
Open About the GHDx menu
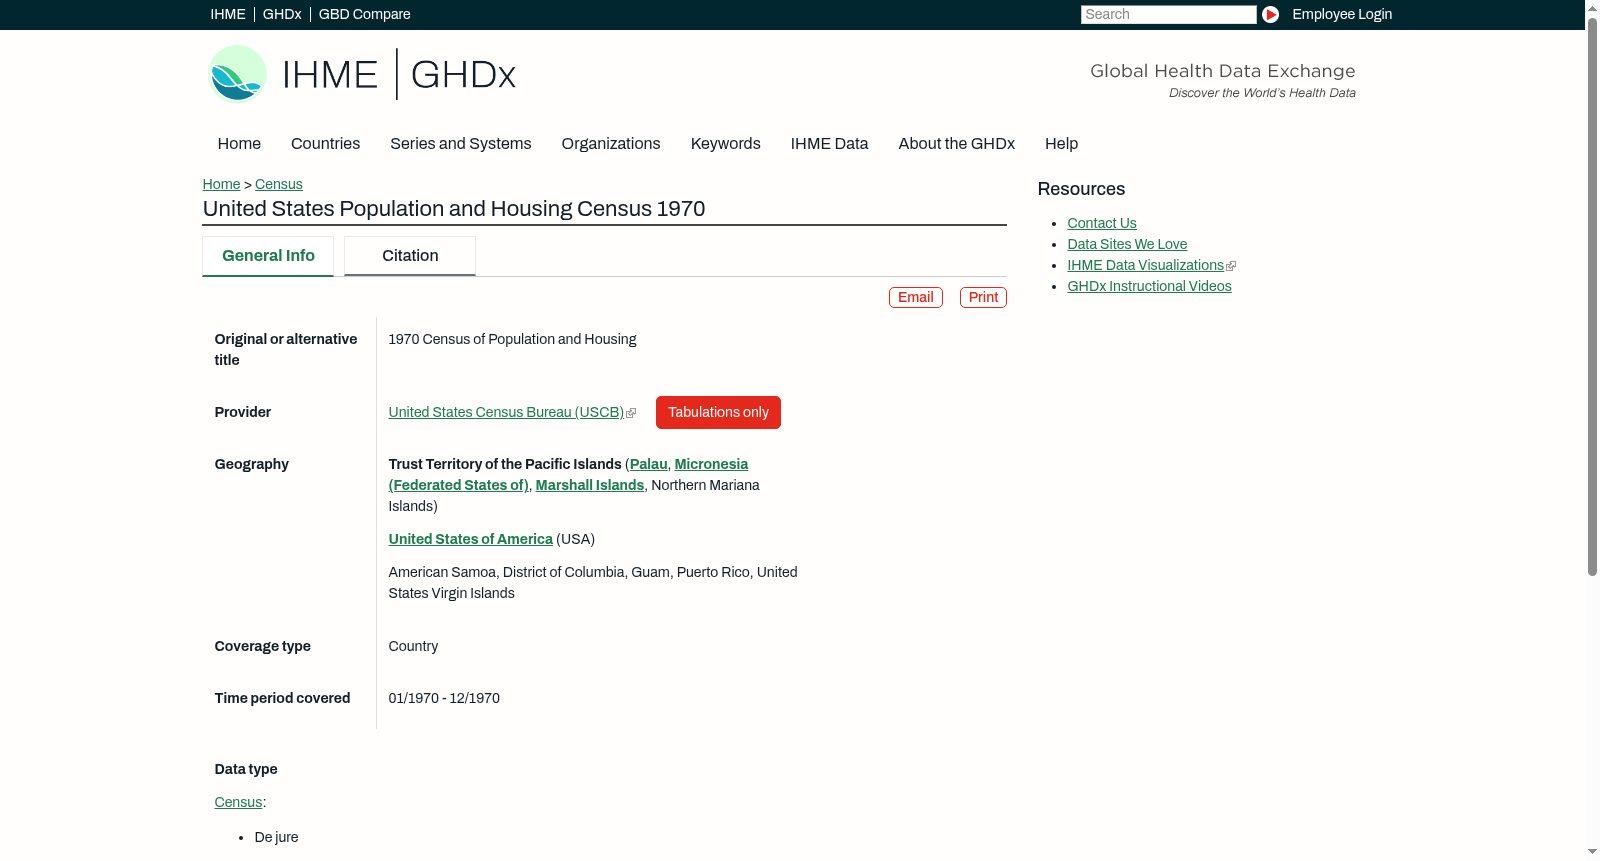pyautogui.click(x=956, y=144)
